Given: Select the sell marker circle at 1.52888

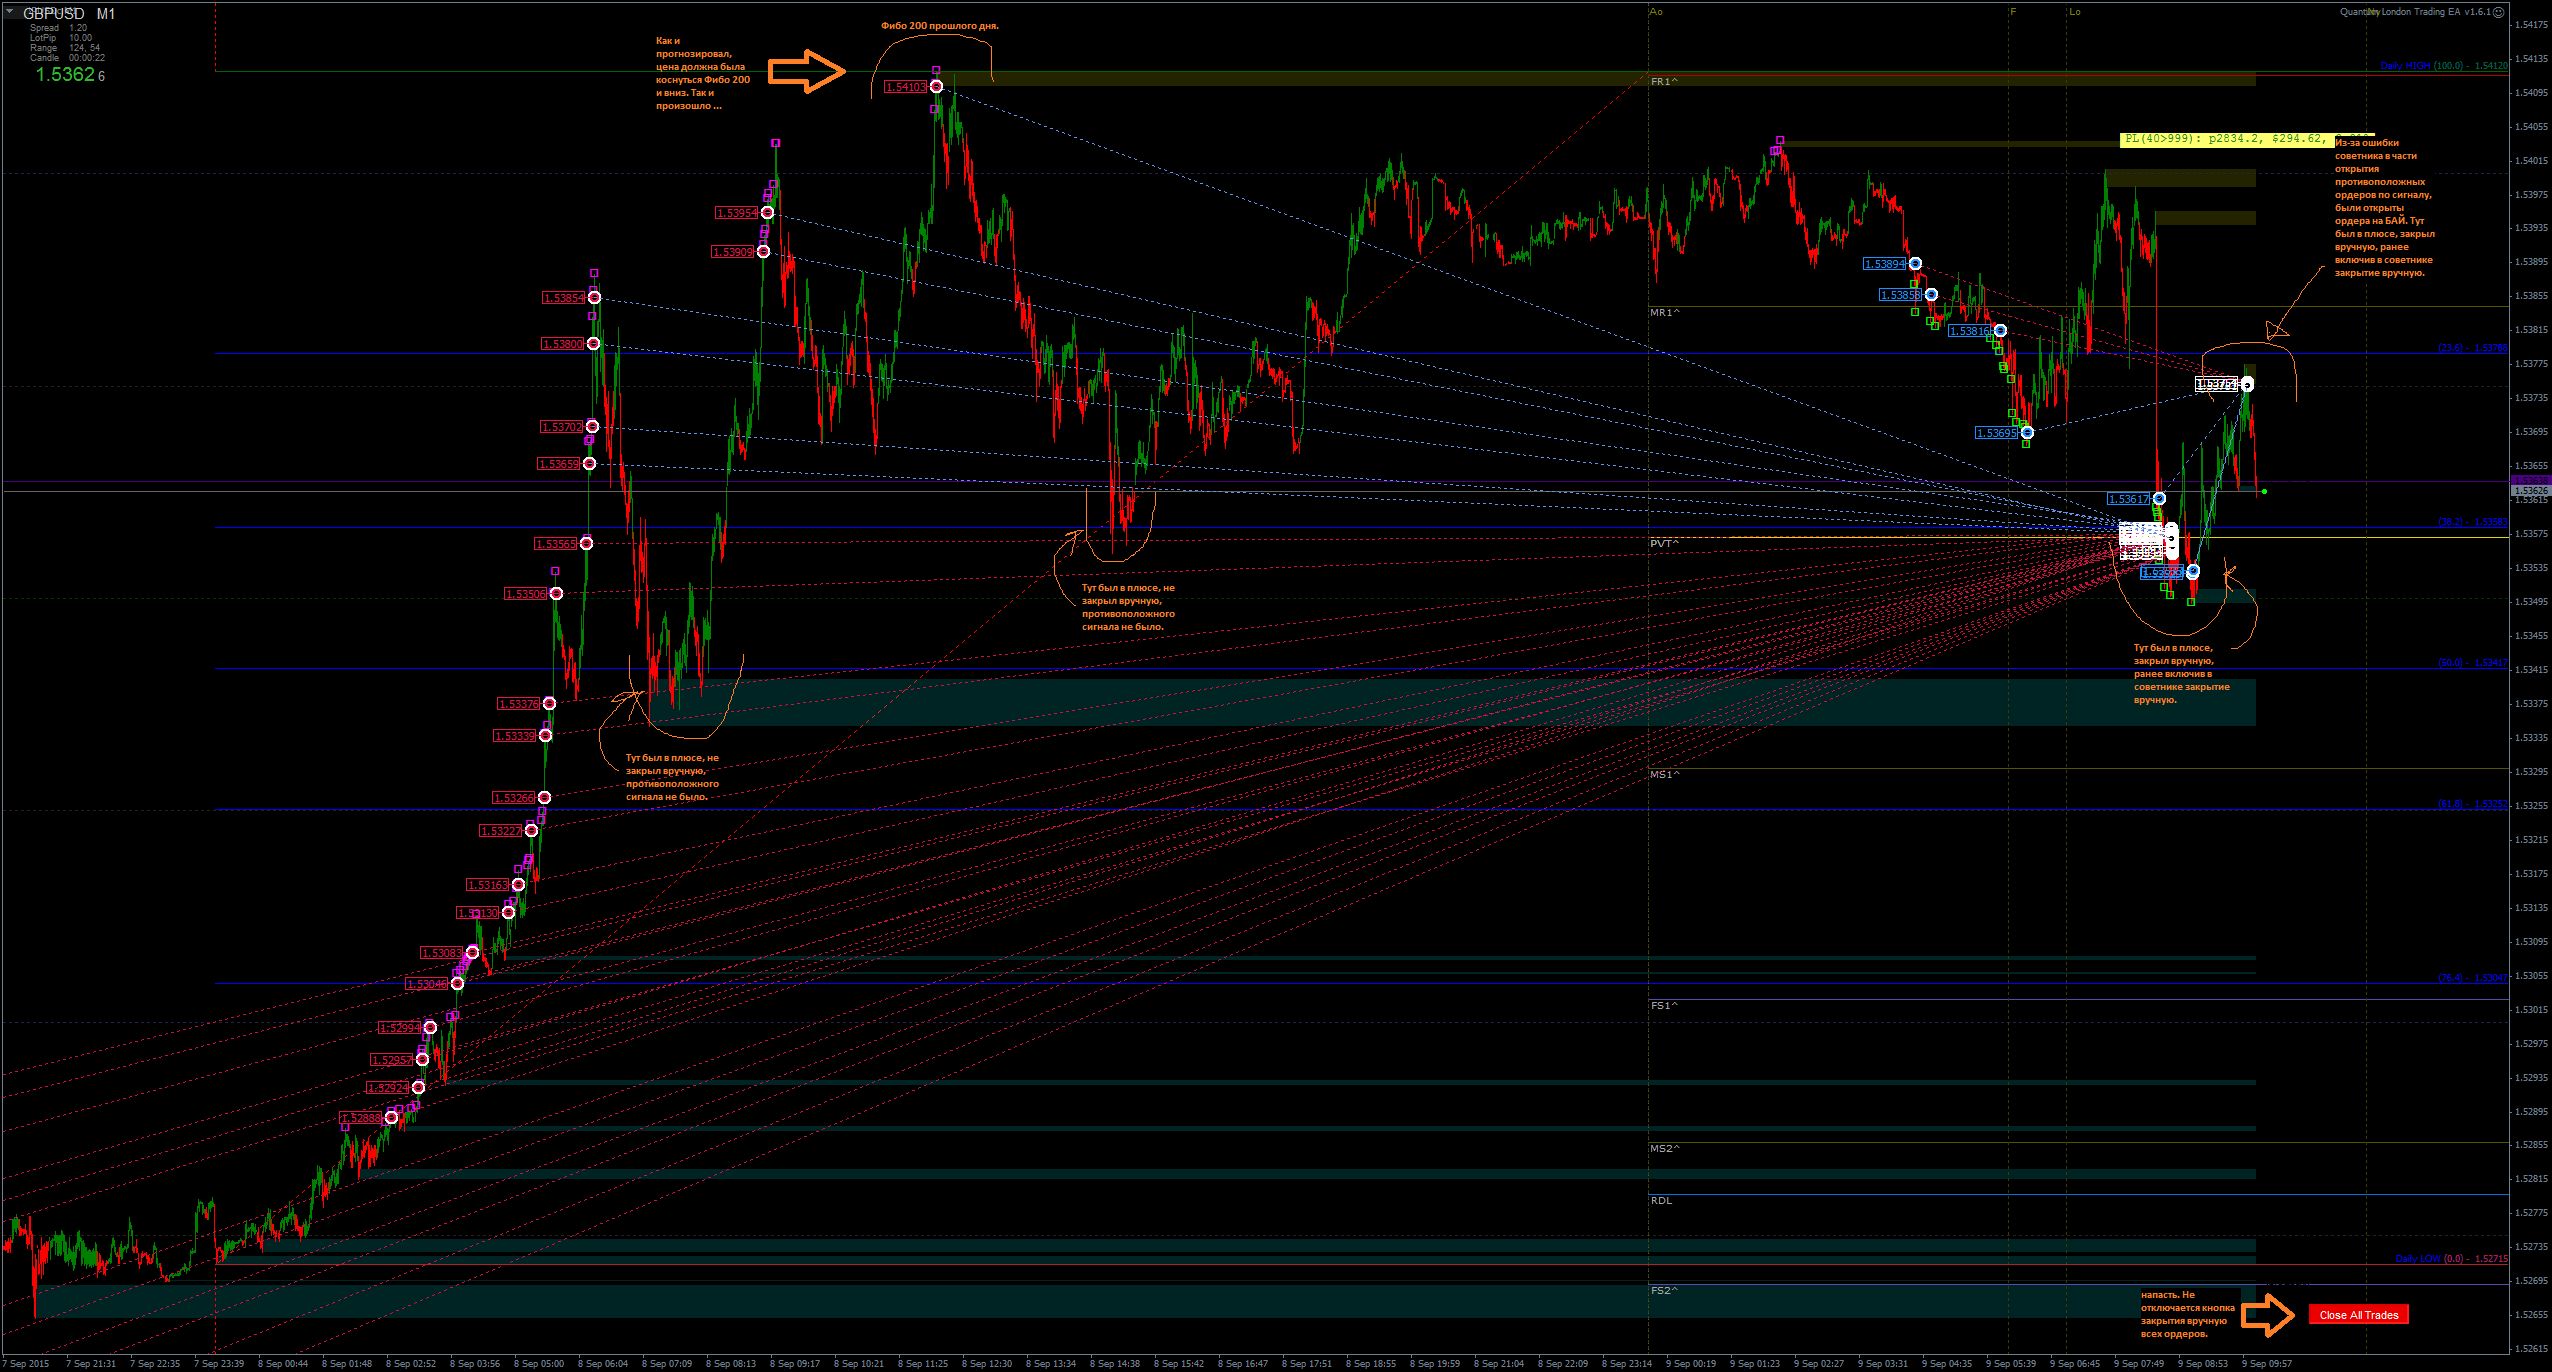Looking at the screenshot, I should 391,1118.
